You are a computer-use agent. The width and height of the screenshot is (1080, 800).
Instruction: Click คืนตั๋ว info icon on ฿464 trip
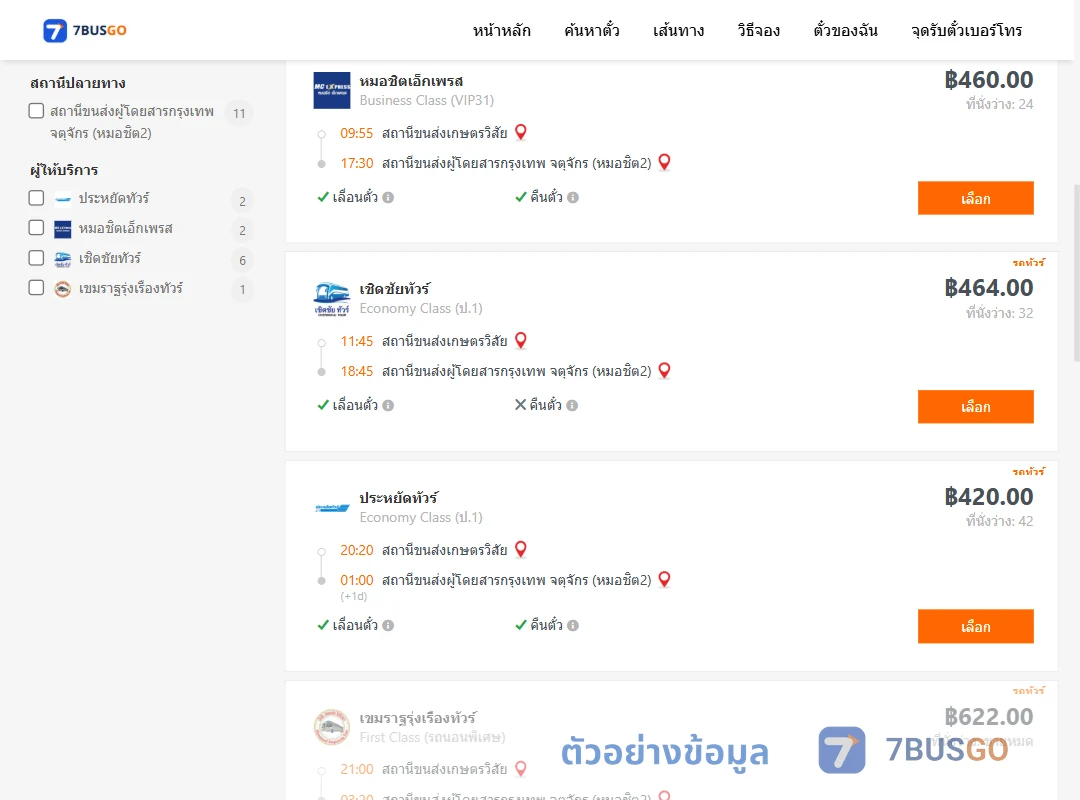tap(572, 406)
